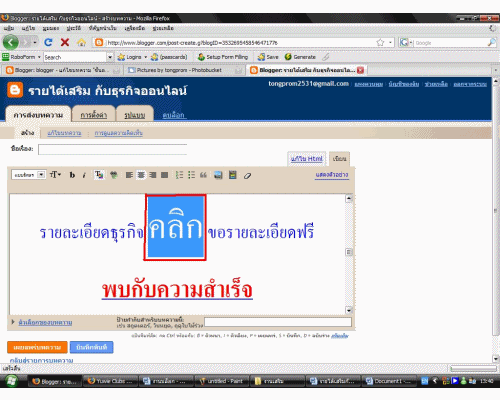The height and width of the screenshot is (400, 500).
Task: Select the align center icon
Action: pos(141,175)
